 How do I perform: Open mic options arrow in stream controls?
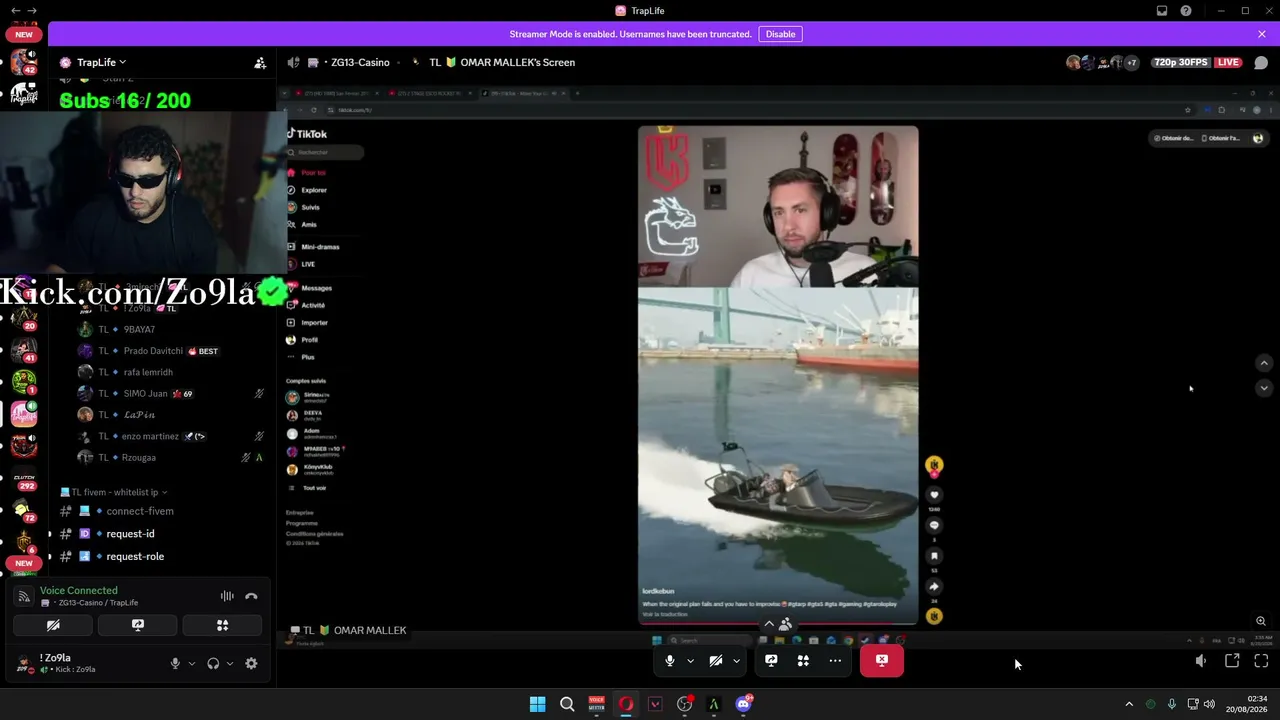pyautogui.click(x=690, y=660)
